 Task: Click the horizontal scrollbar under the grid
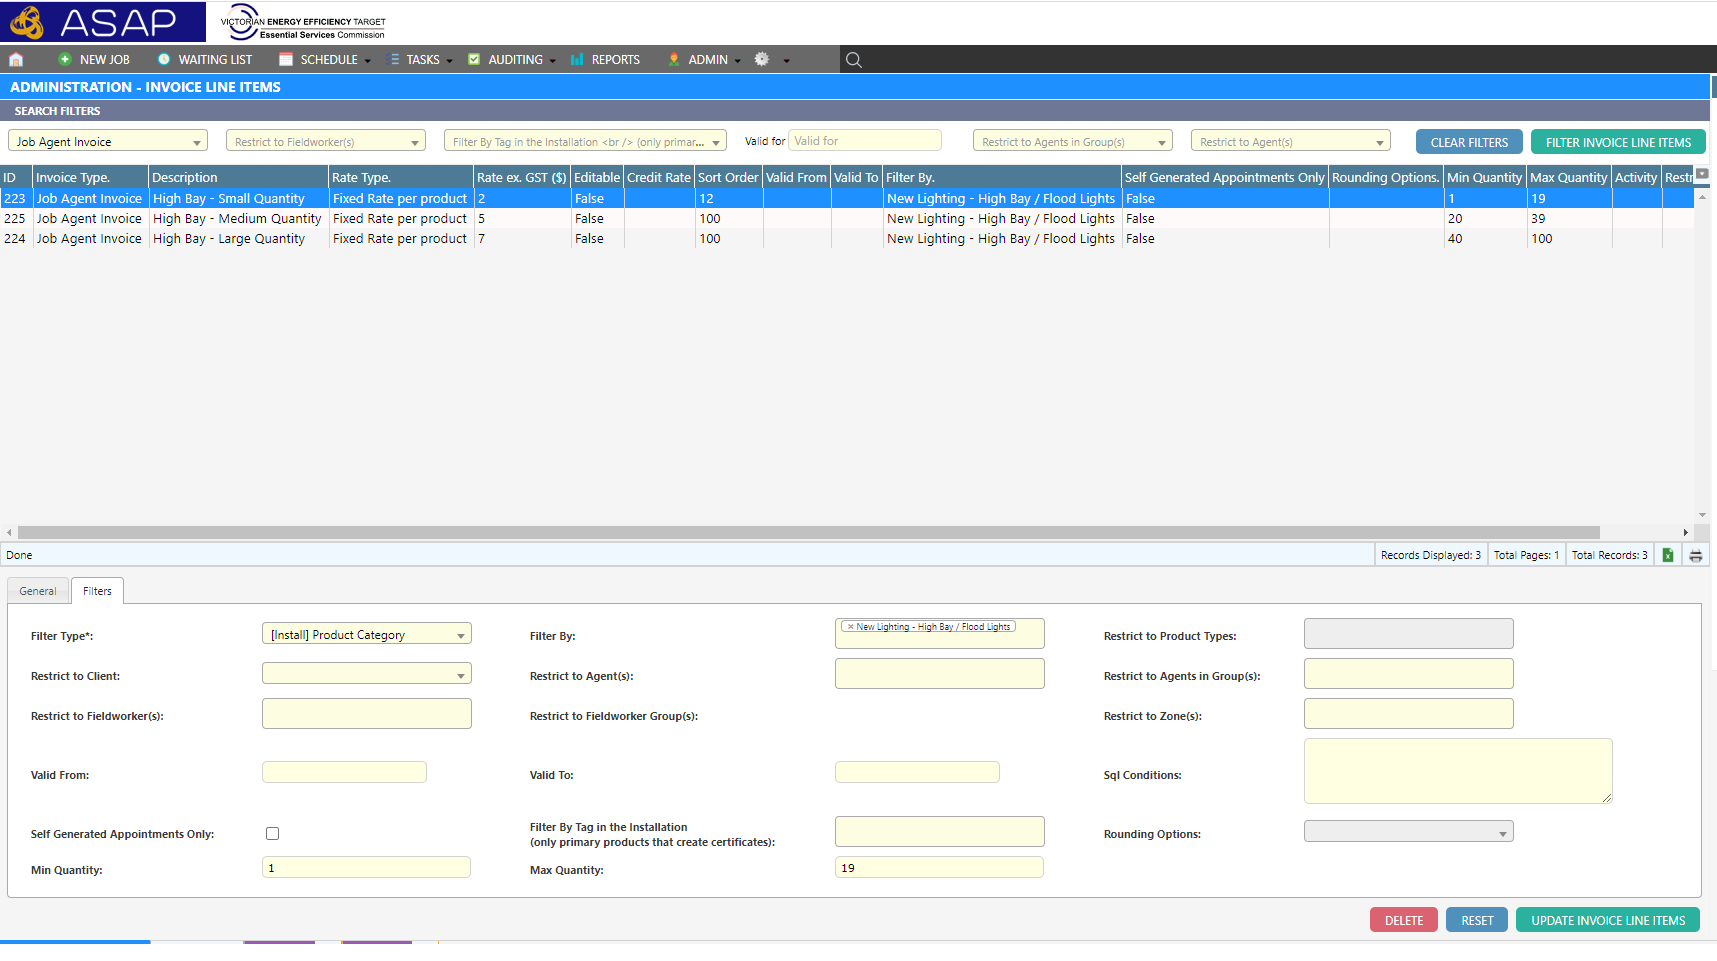pos(808,533)
